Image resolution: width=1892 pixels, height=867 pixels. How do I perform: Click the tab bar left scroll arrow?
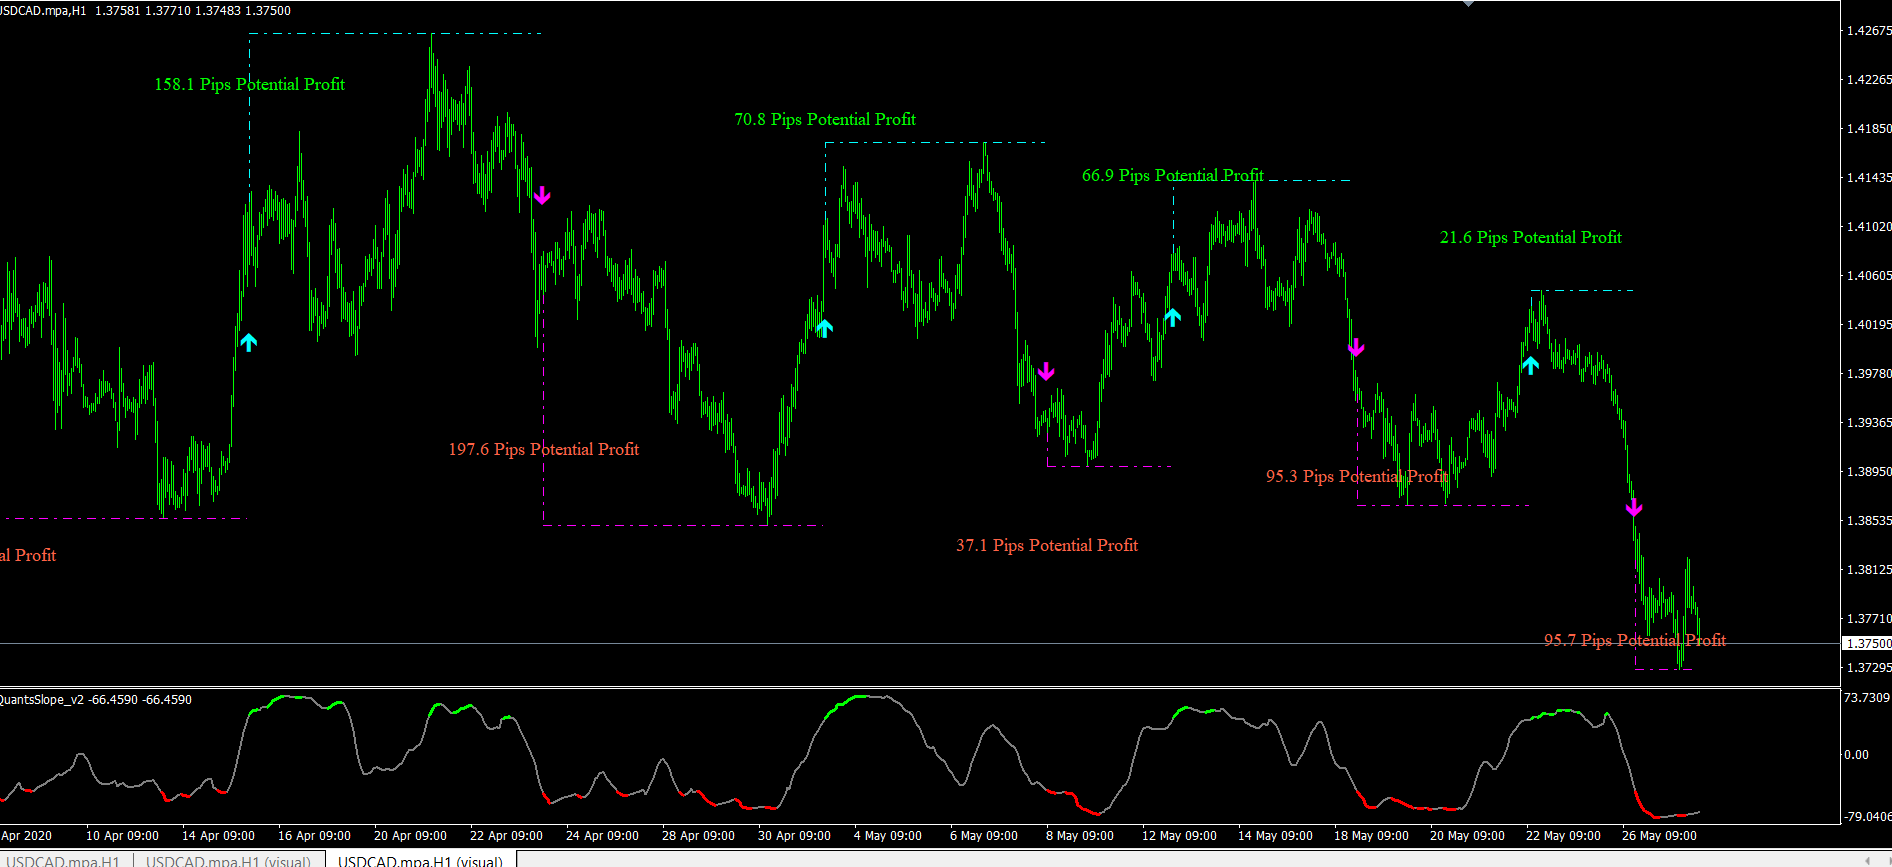point(1867,860)
